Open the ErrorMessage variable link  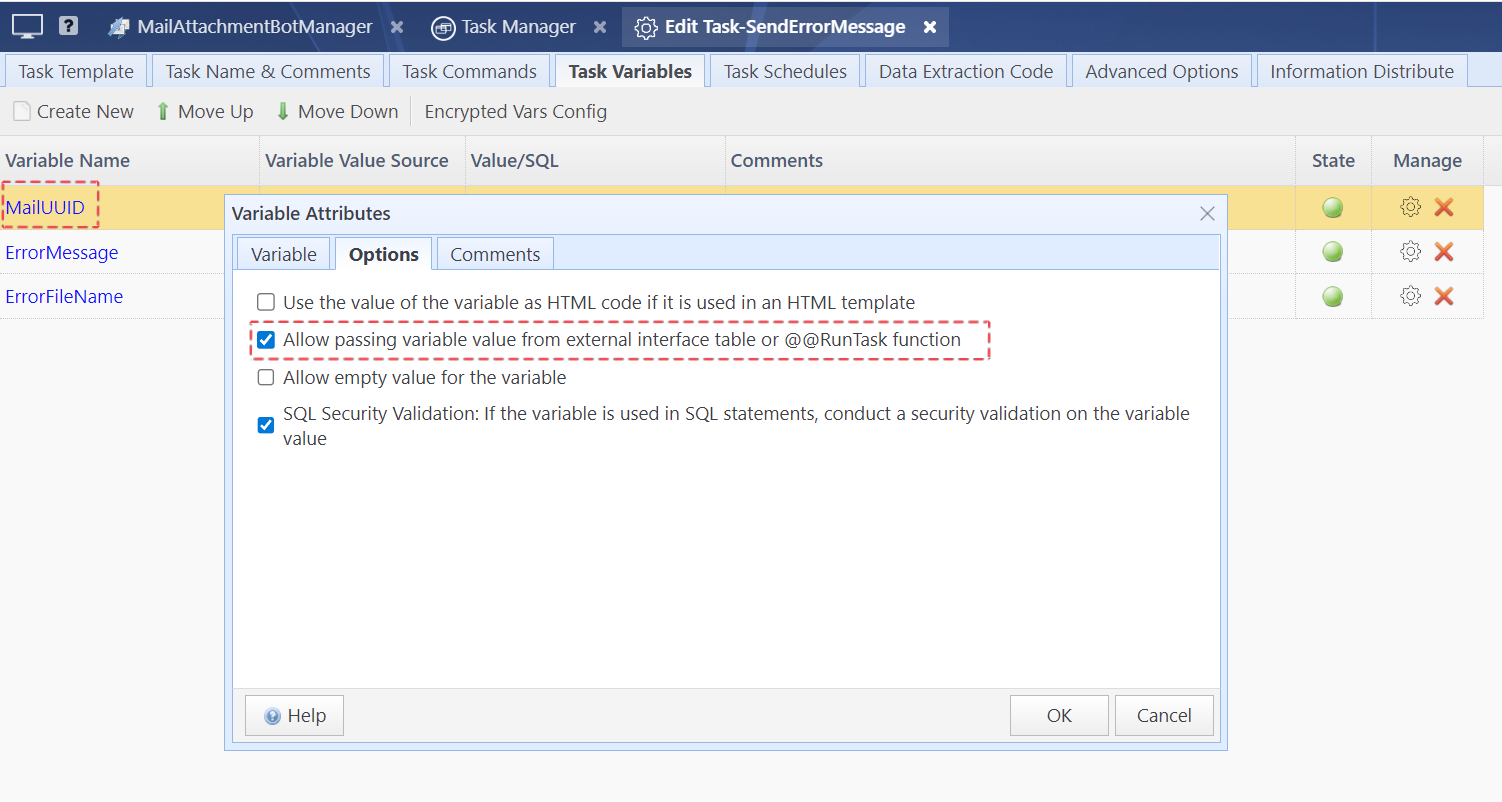point(62,253)
